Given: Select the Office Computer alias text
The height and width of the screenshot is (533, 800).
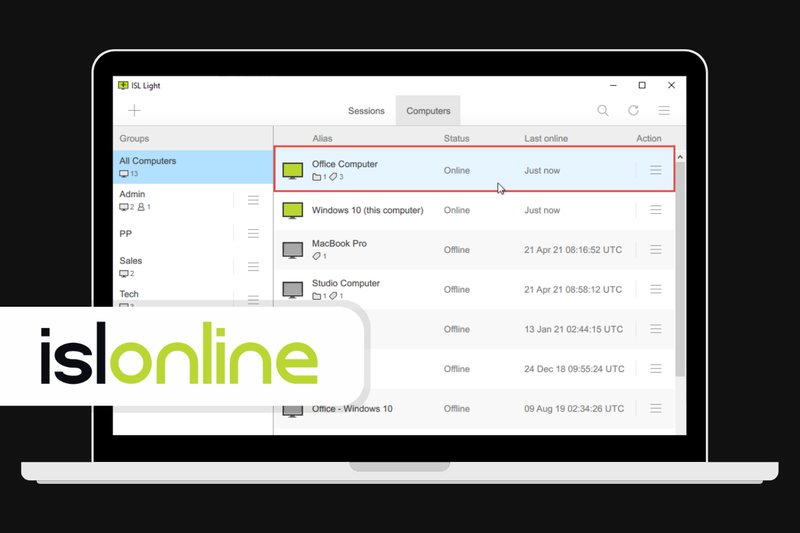Looking at the screenshot, I should [345, 164].
